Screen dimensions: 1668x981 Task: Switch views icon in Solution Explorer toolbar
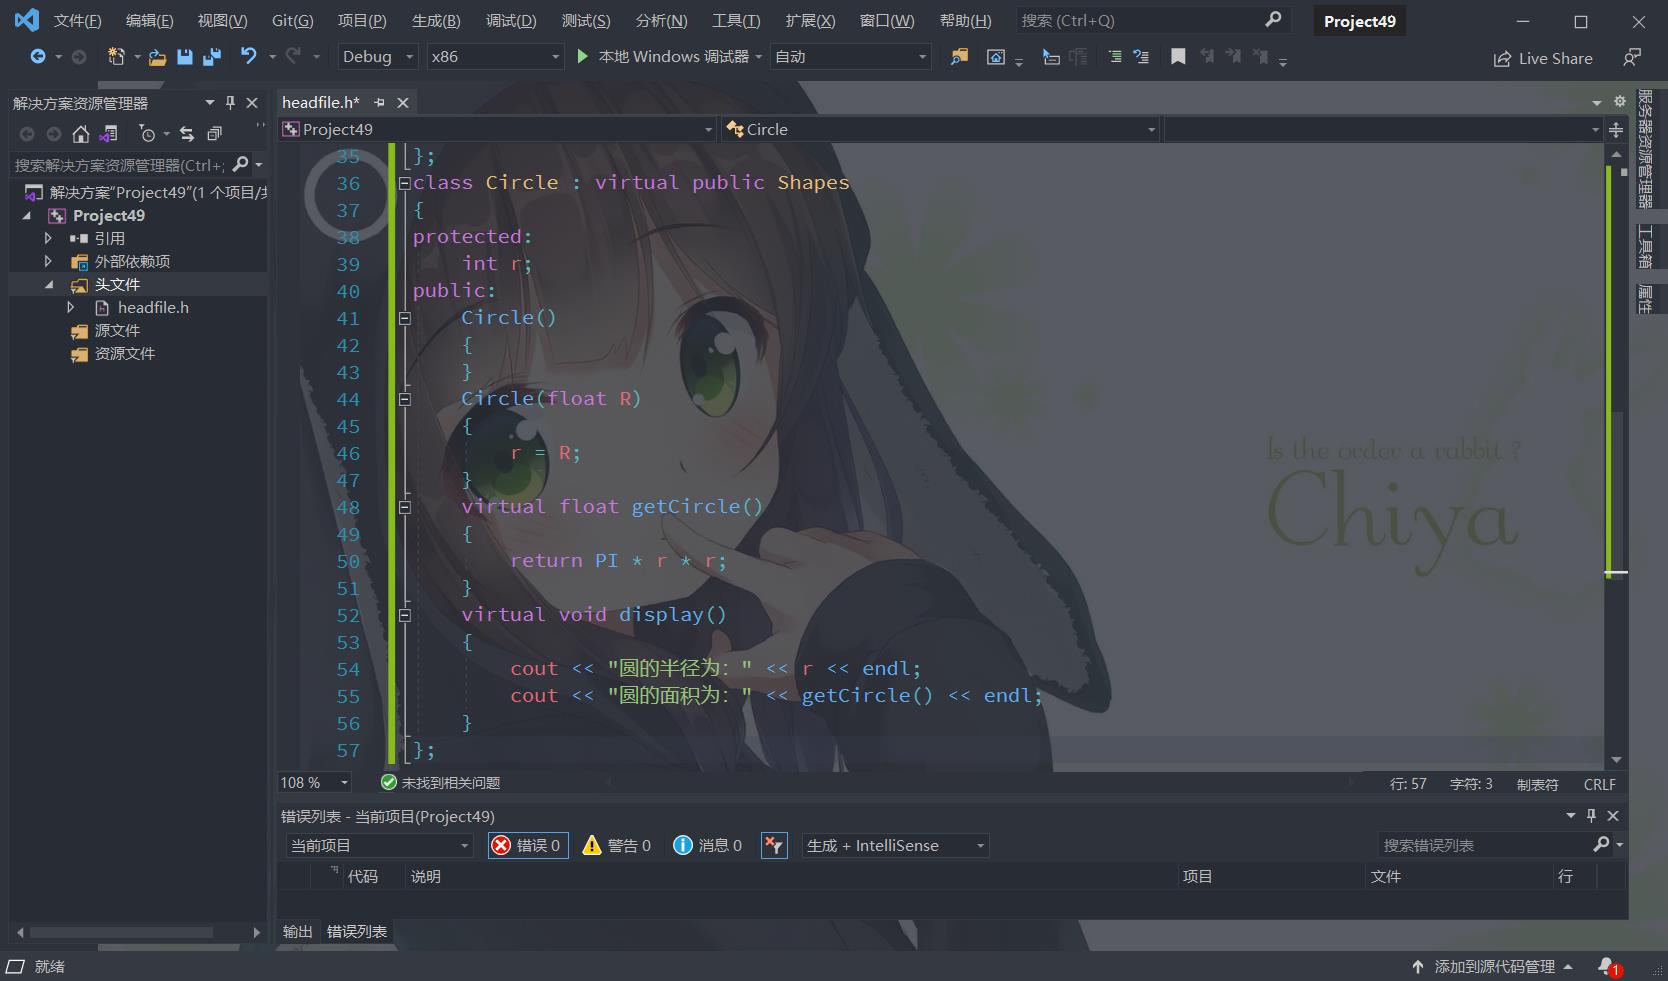(109, 133)
